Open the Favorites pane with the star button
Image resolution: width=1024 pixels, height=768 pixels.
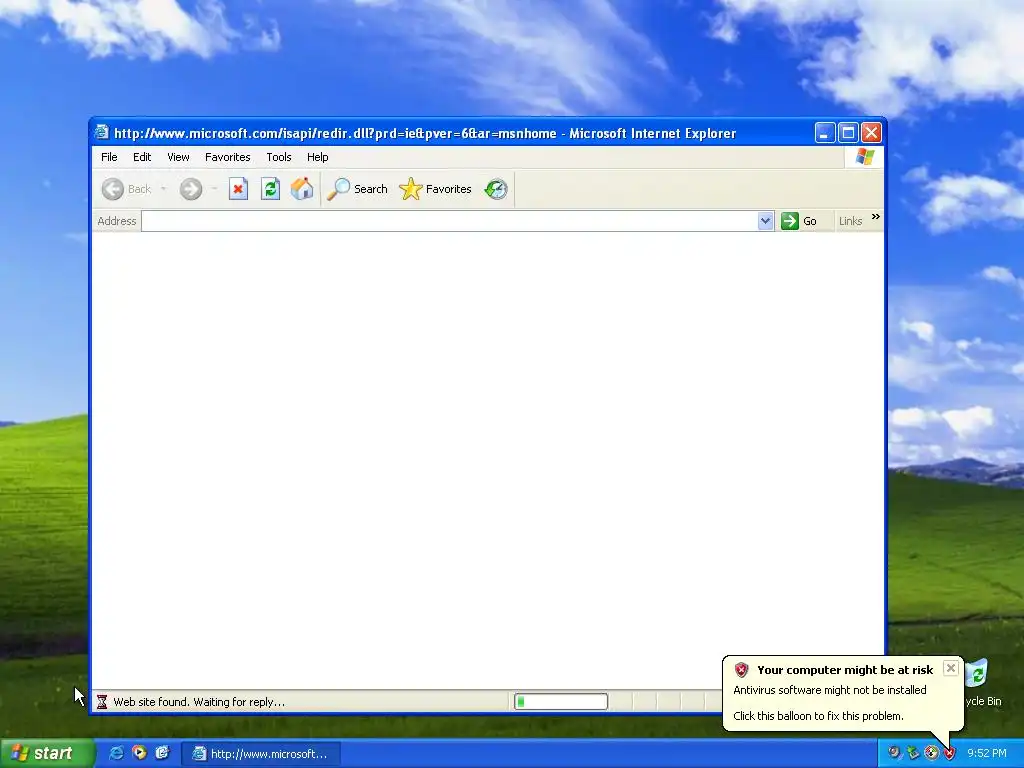point(436,189)
